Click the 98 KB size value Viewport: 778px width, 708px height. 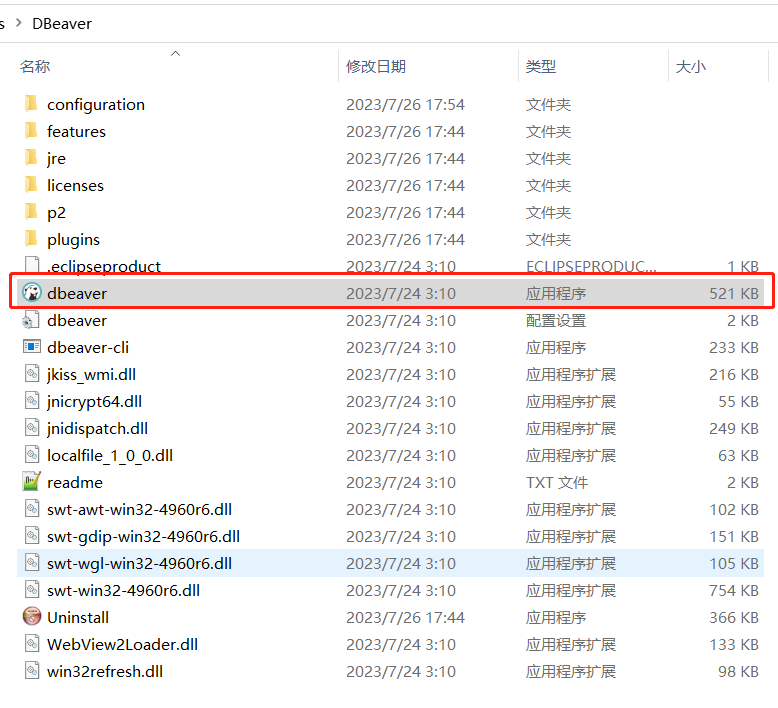[738, 671]
